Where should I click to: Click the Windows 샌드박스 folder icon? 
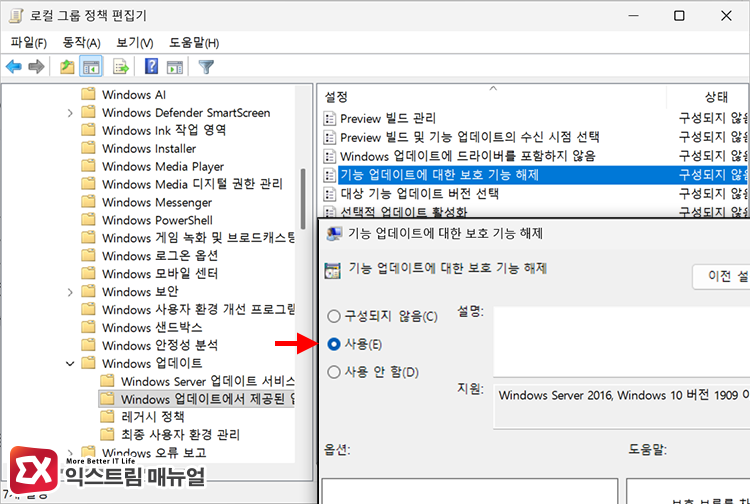click(x=88, y=327)
